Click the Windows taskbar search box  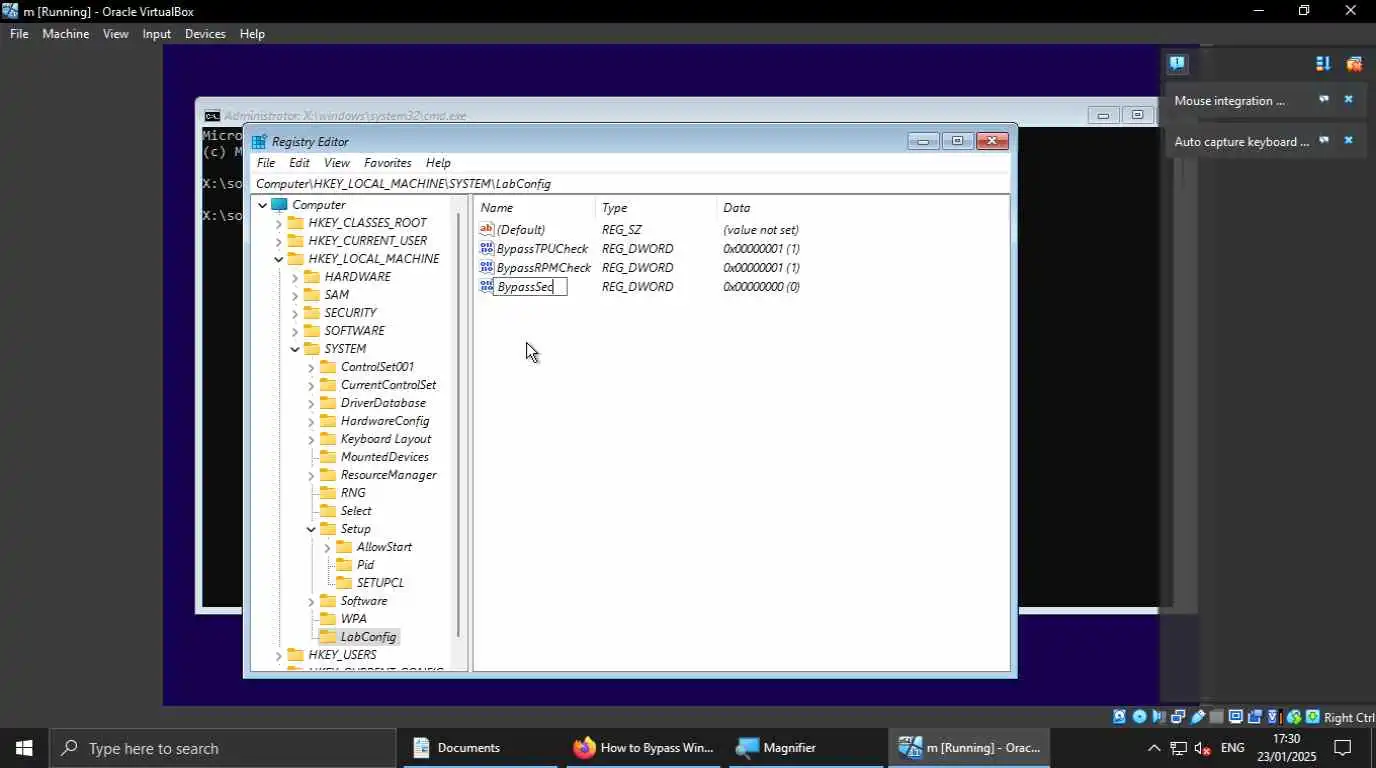(222, 748)
